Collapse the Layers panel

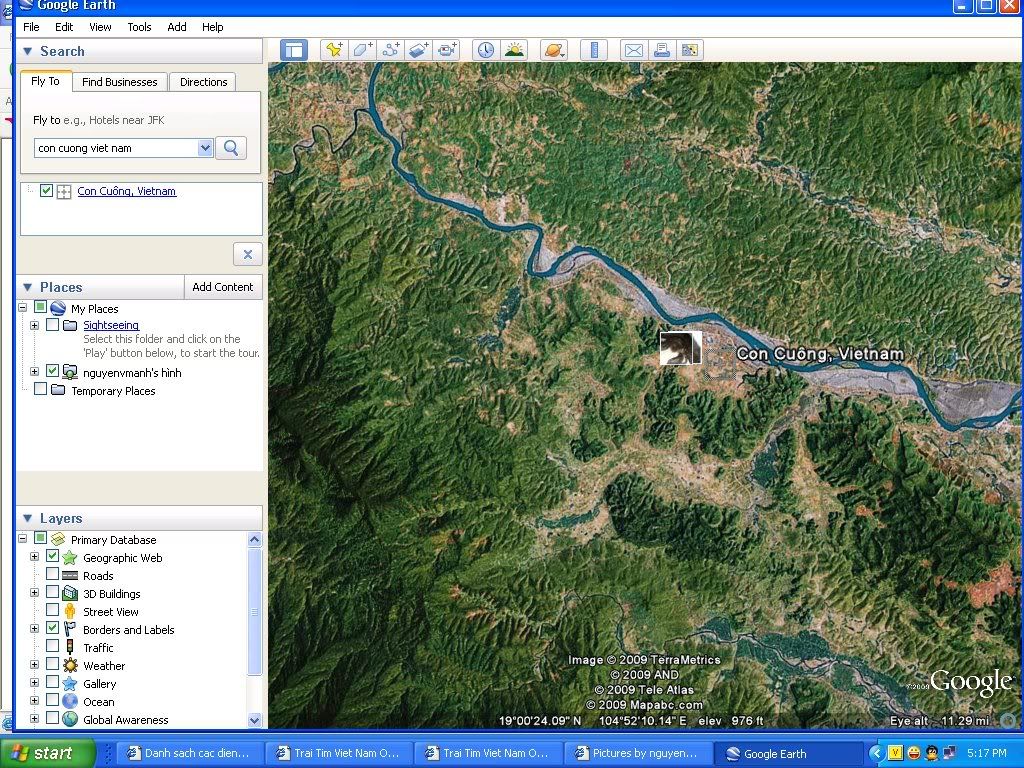(x=27, y=518)
